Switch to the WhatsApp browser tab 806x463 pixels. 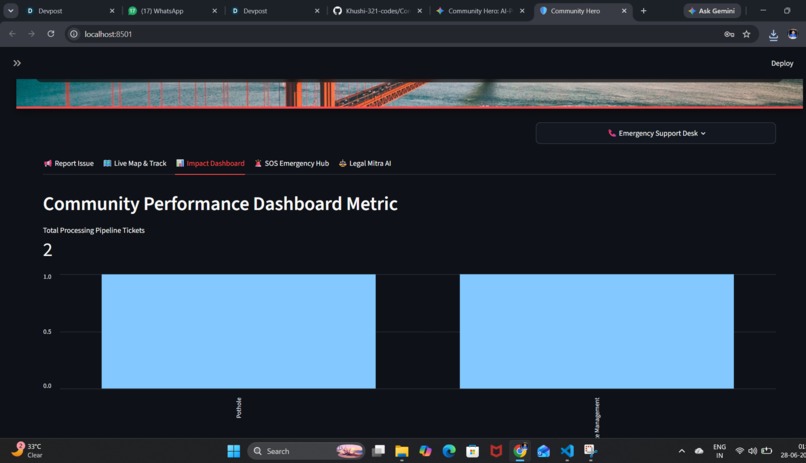click(x=173, y=11)
